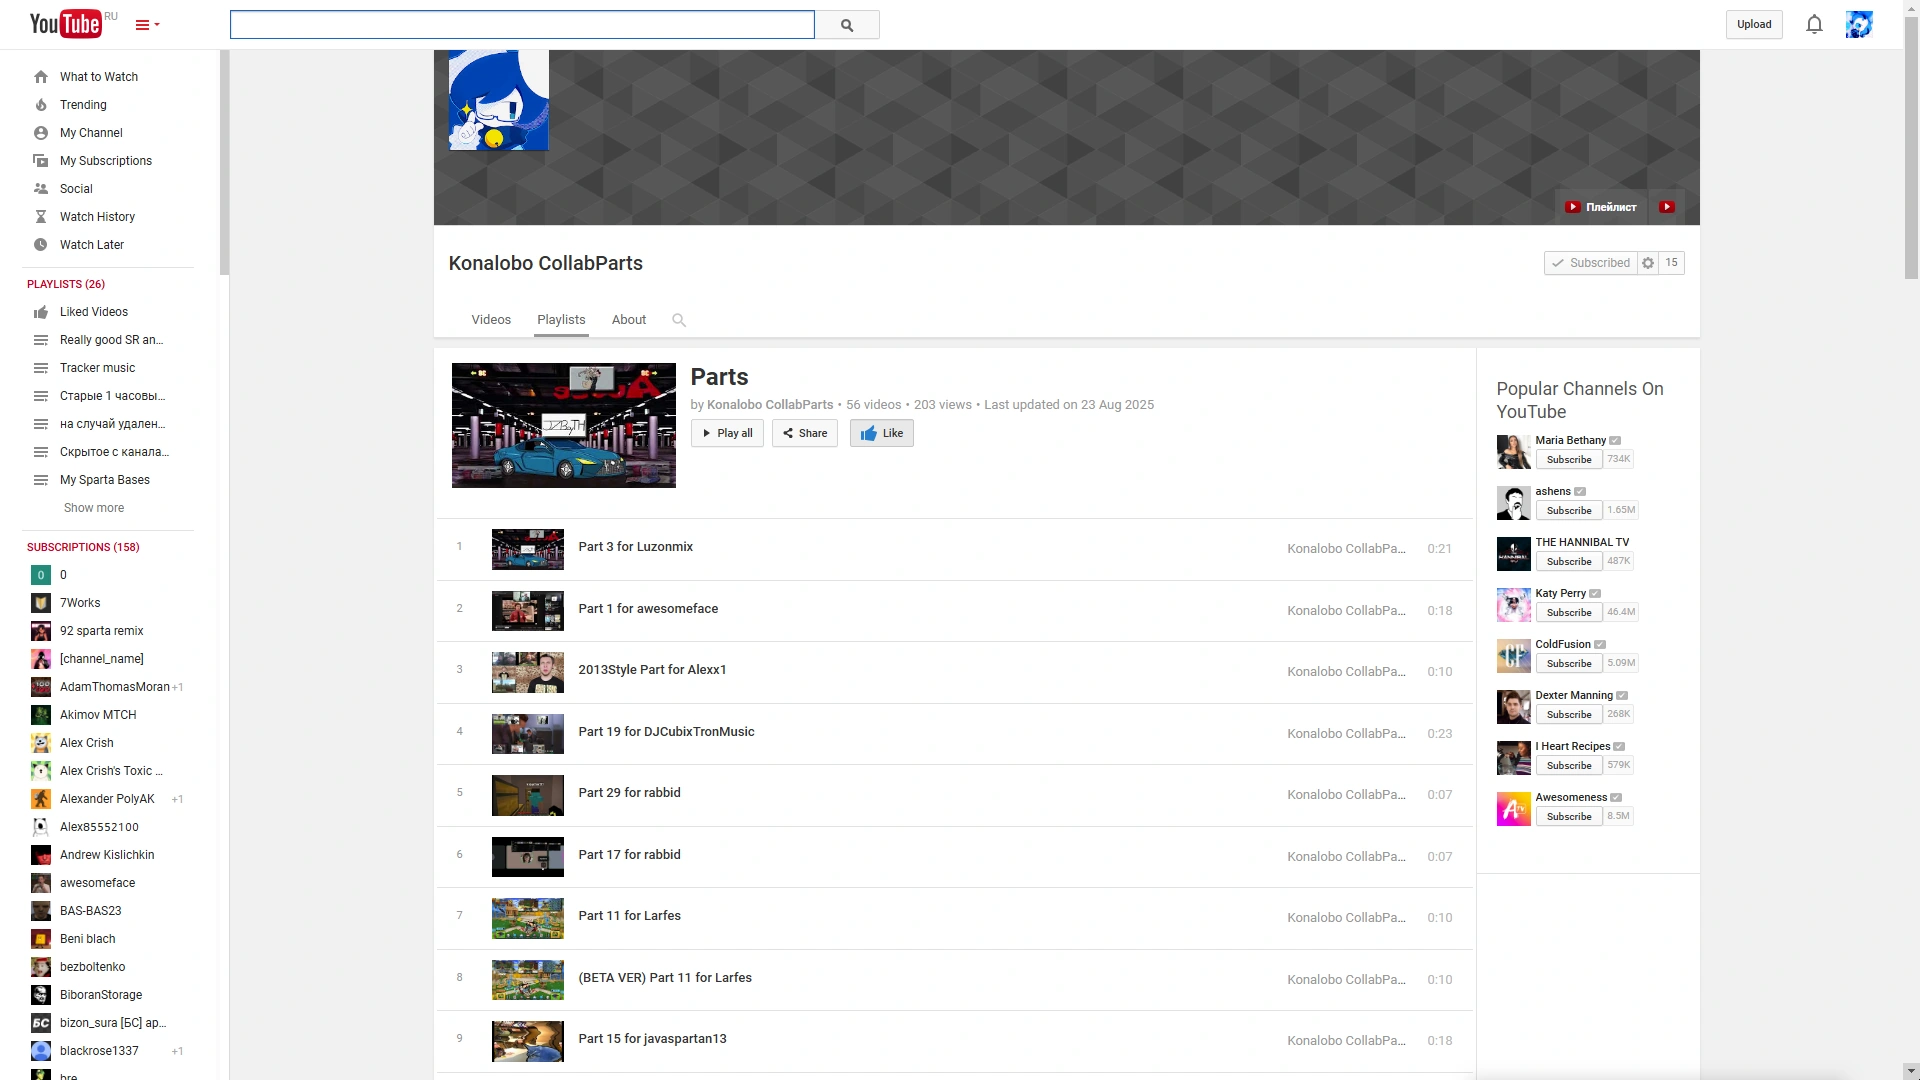Image resolution: width=1920 pixels, height=1080 pixels.
Task: Open the guide menu hamburger dropdown
Action: coord(147,25)
